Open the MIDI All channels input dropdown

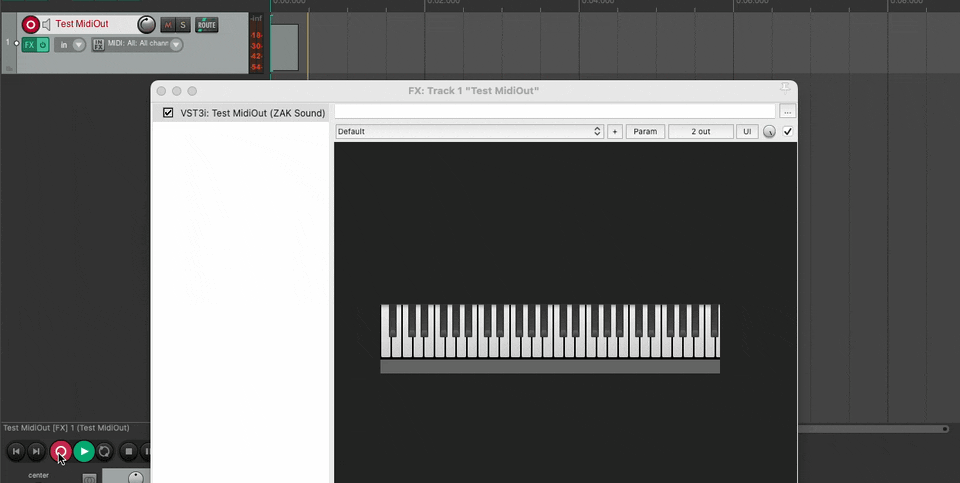tap(144, 45)
